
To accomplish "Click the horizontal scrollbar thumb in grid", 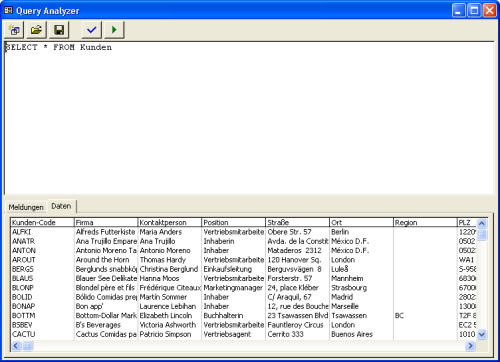I will [28, 346].
